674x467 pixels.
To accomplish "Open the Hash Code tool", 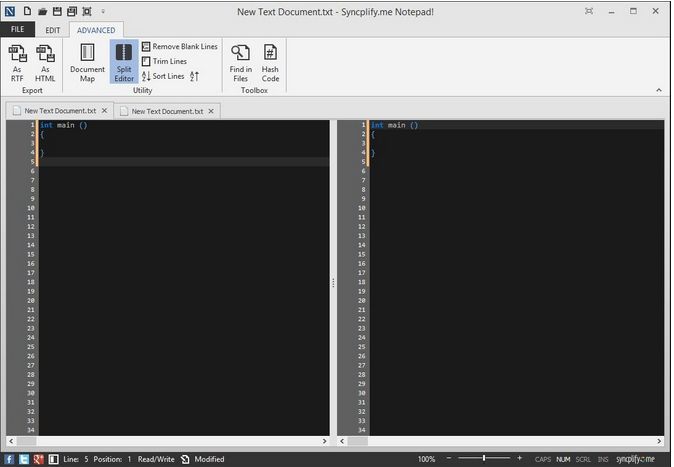I will coord(270,63).
